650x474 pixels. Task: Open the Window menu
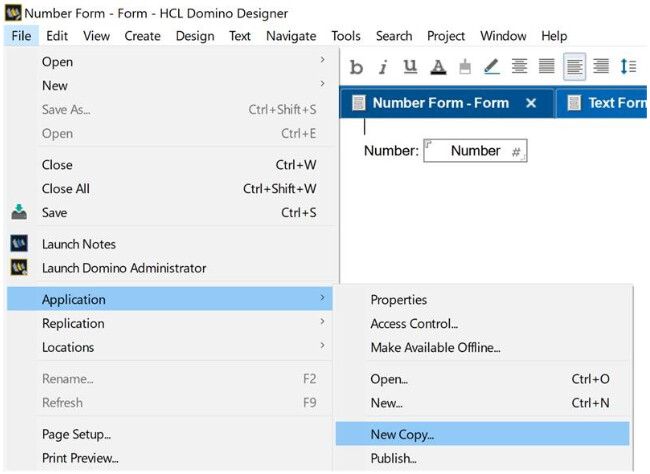pos(503,36)
